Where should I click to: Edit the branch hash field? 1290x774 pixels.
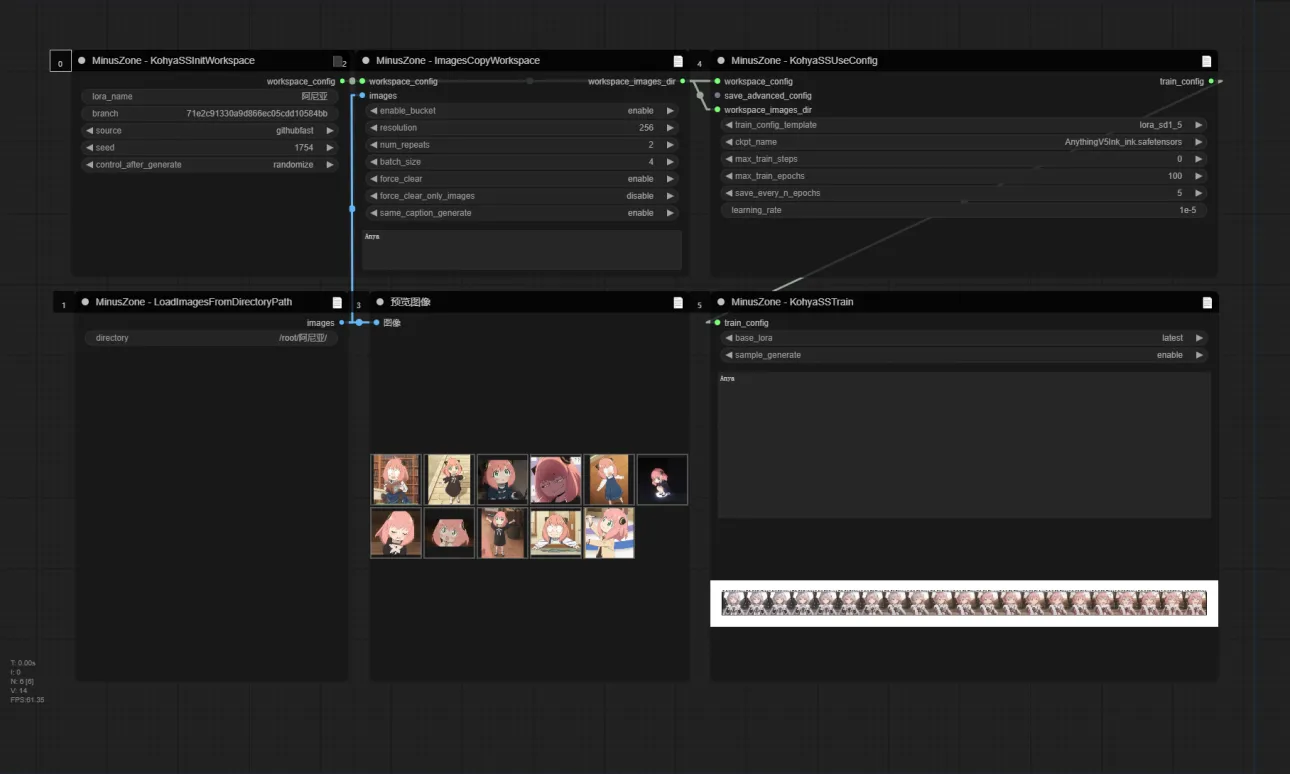(x=210, y=114)
